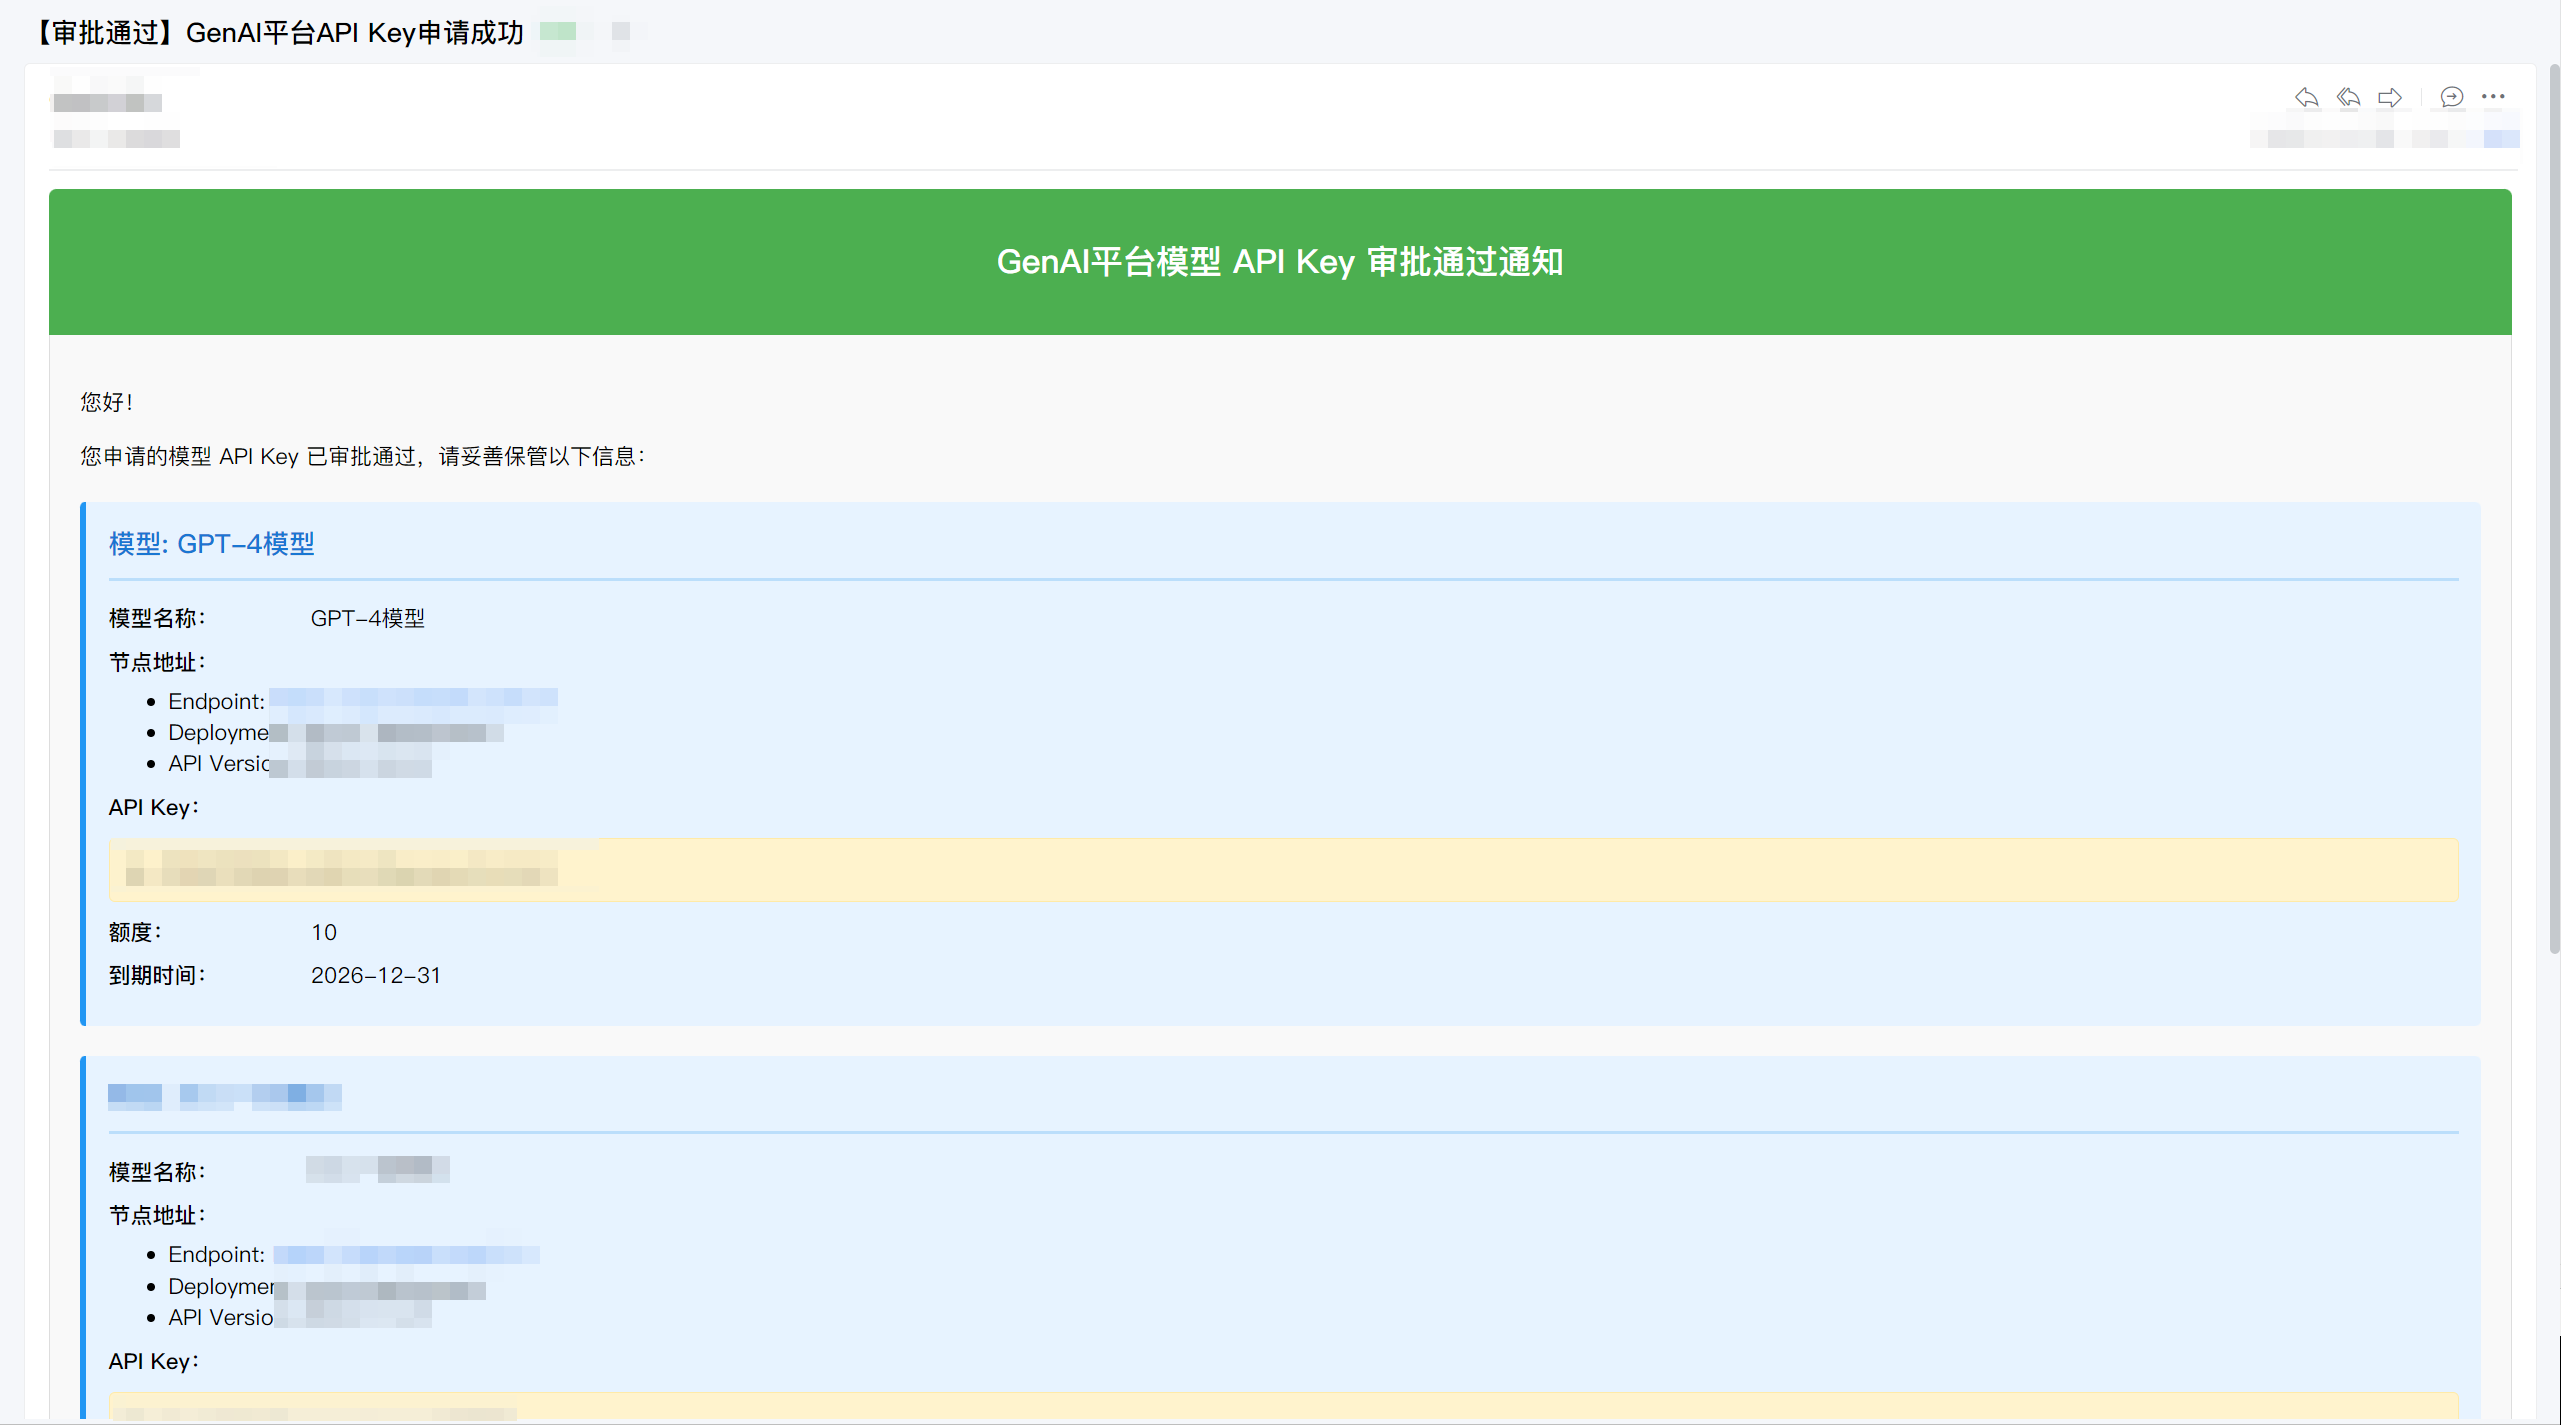The image size is (2561, 1425).
Task: Click the GPT-4 API Key yellow box
Action: [x=1283, y=869]
